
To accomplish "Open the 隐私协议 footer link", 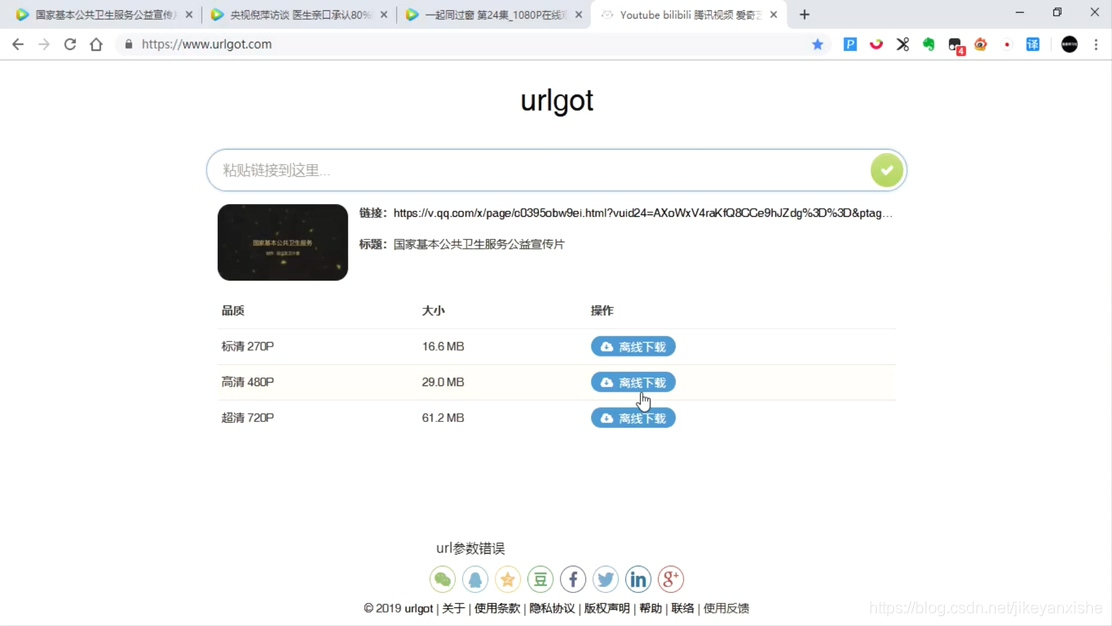I will 552,608.
